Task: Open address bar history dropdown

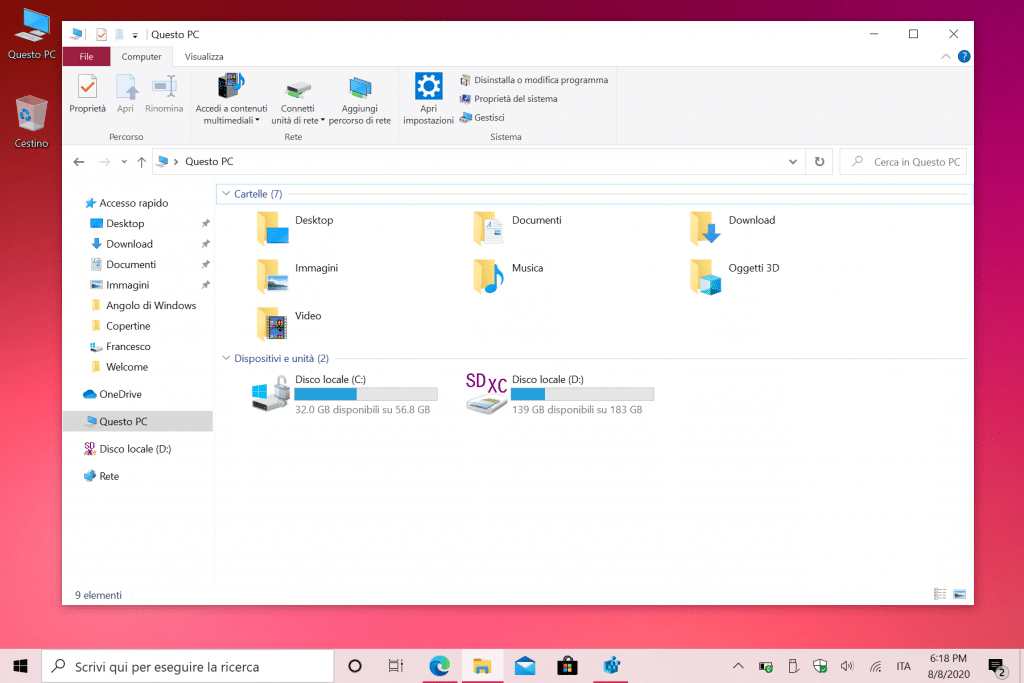Action: 793,162
